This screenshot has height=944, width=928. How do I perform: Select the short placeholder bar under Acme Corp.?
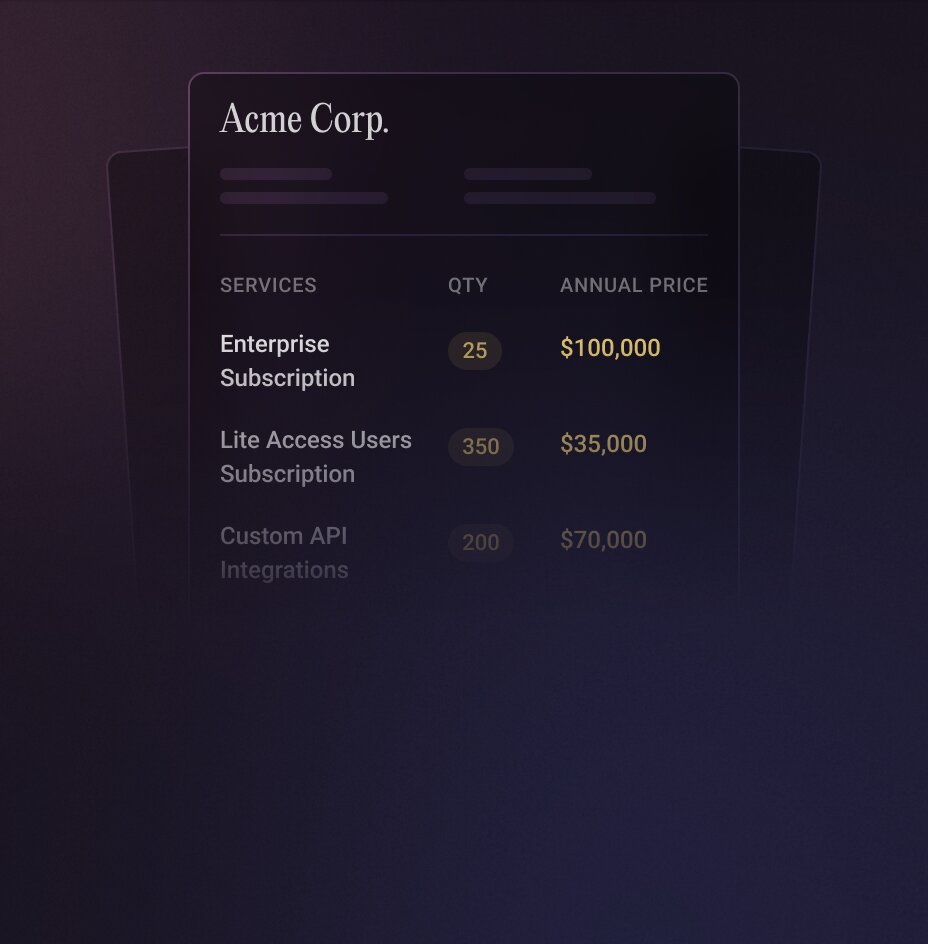[x=276, y=174]
